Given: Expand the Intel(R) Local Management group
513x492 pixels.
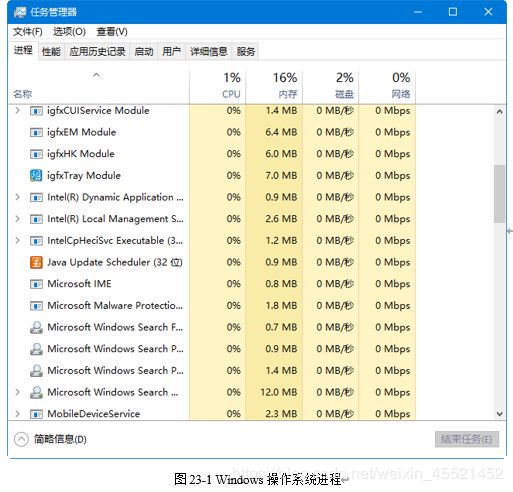Looking at the screenshot, I should point(18,219).
